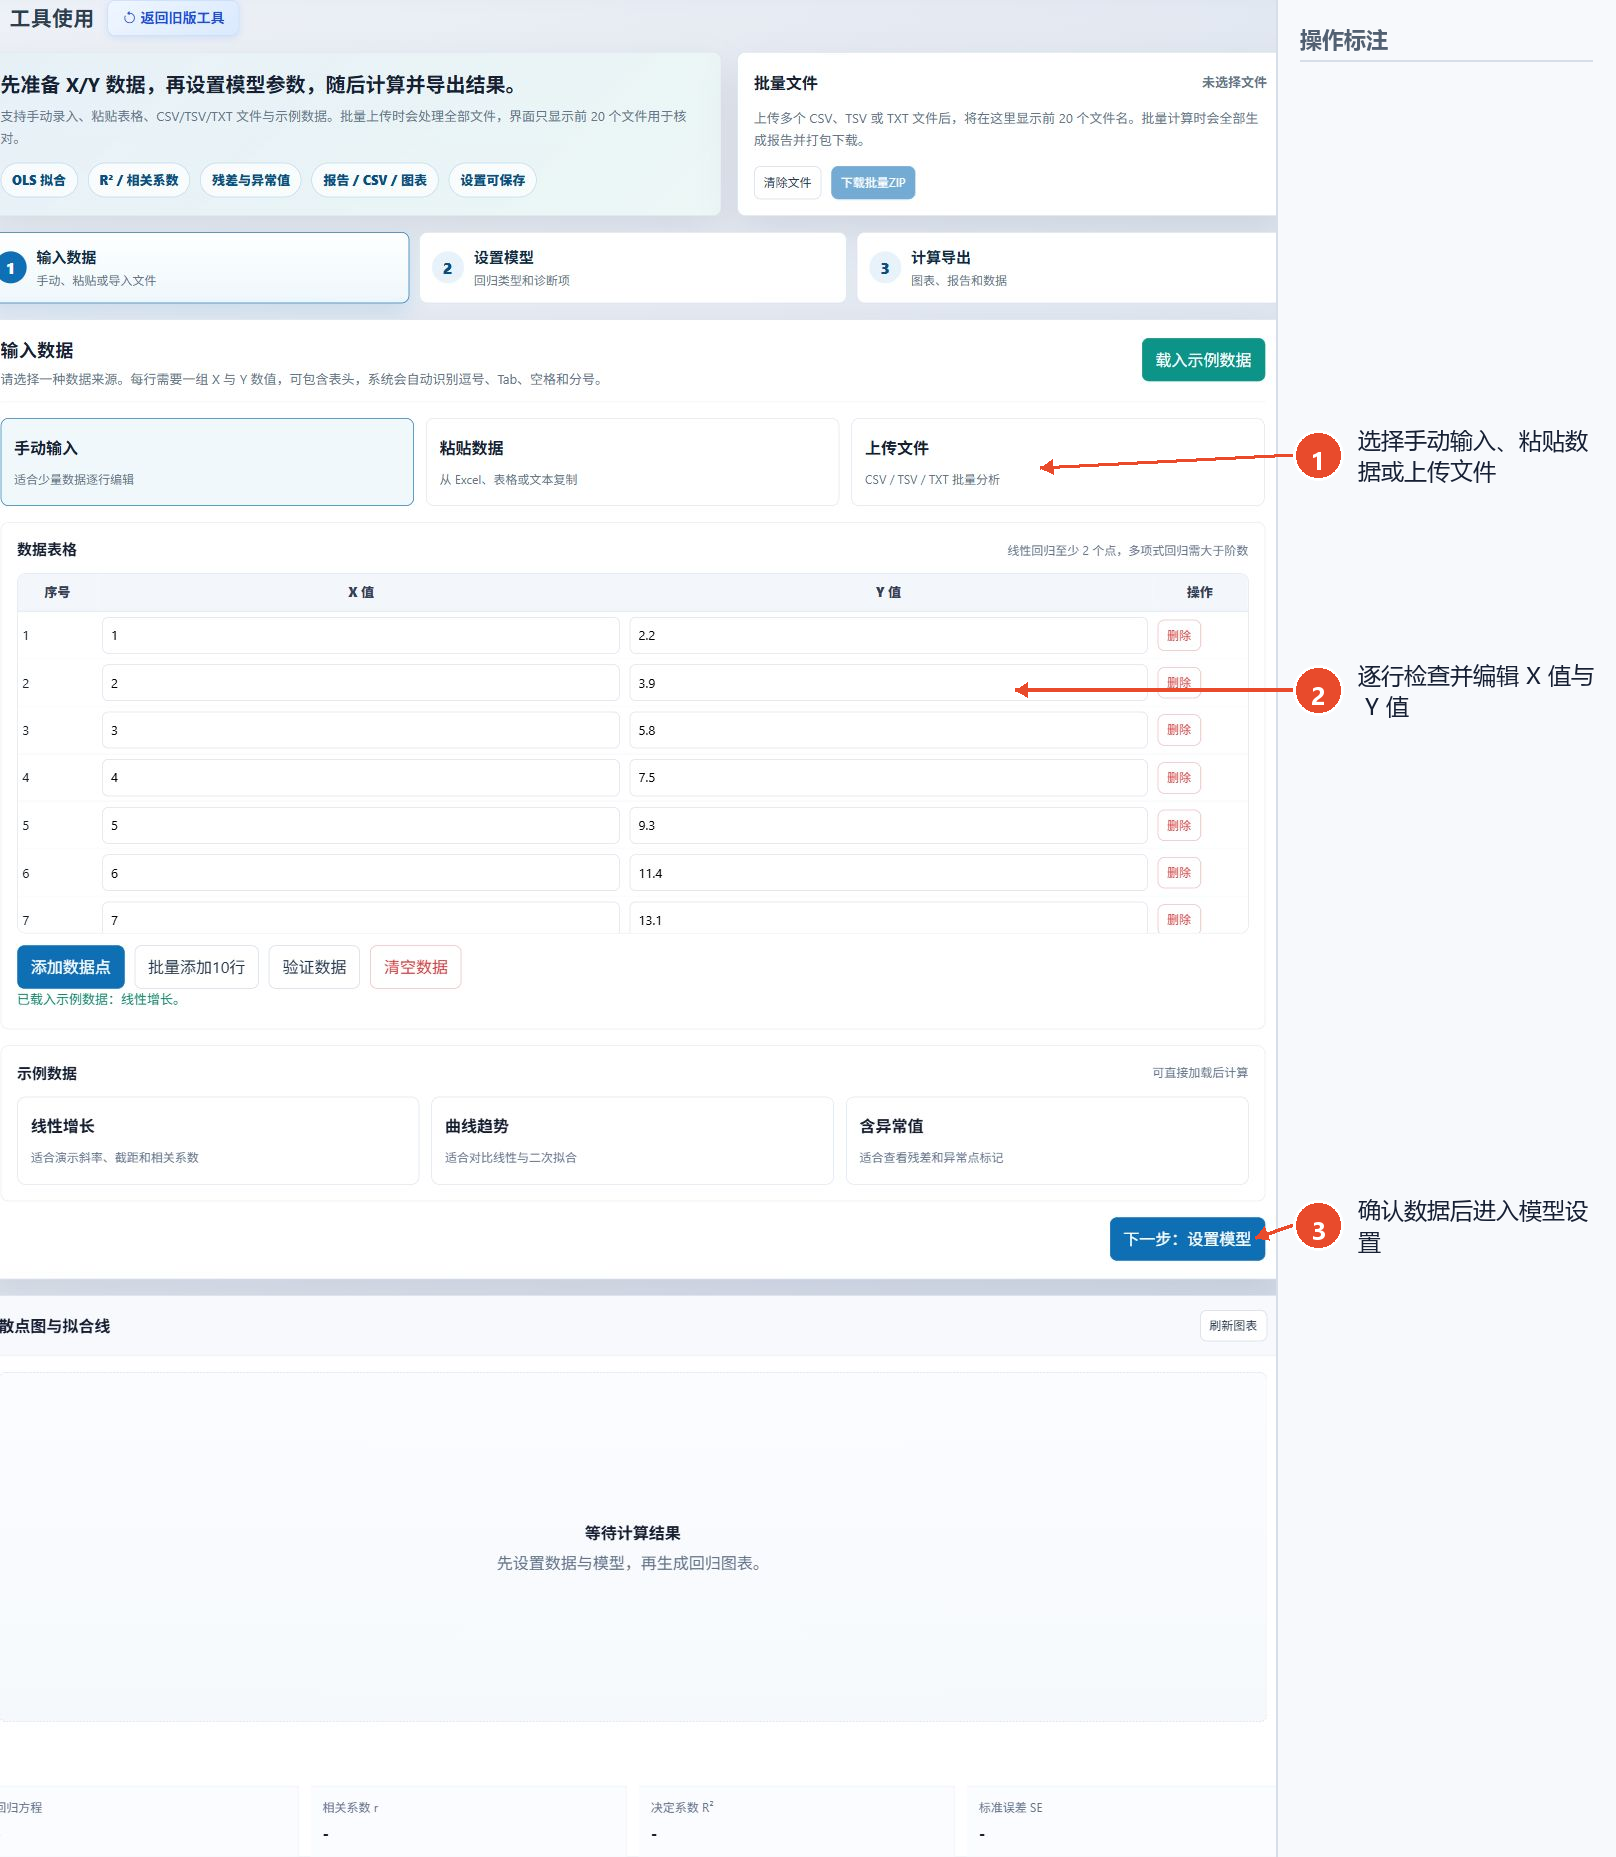Screen dimensions: 1616x1857
Task: Edit Y value field showing 3.9
Action: (888, 684)
